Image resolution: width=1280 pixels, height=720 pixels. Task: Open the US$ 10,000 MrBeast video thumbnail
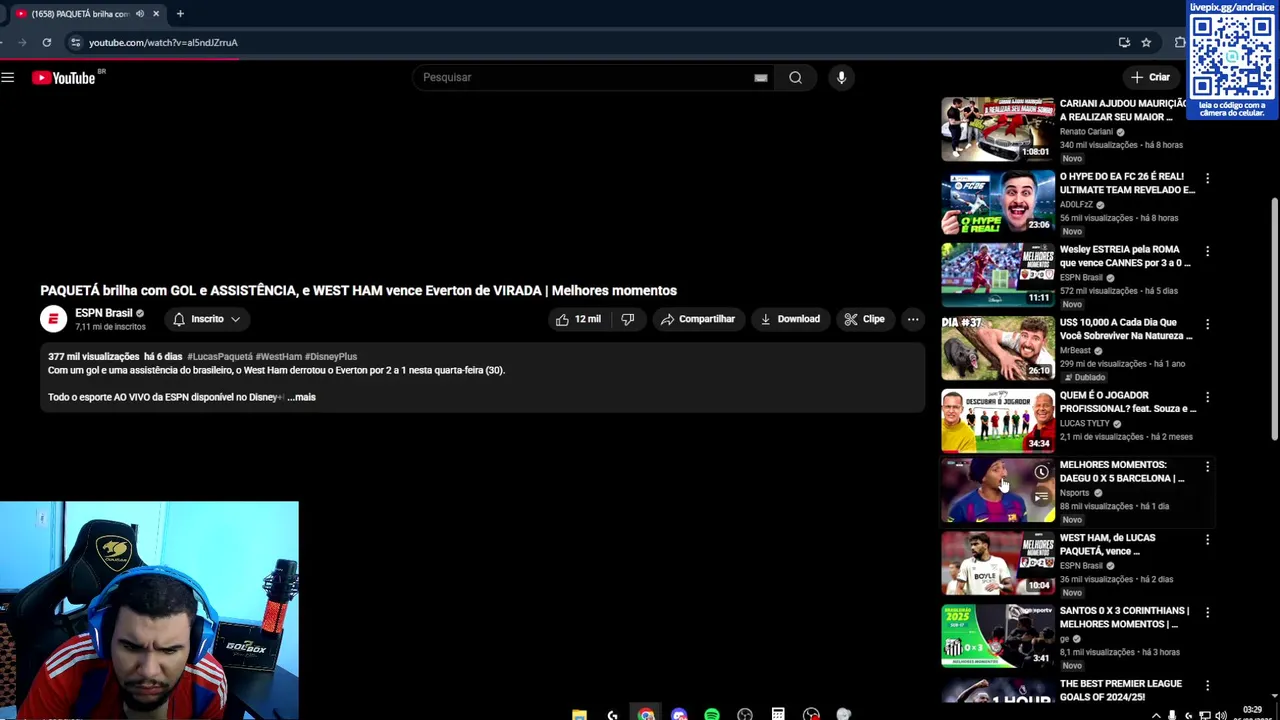click(x=997, y=348)
